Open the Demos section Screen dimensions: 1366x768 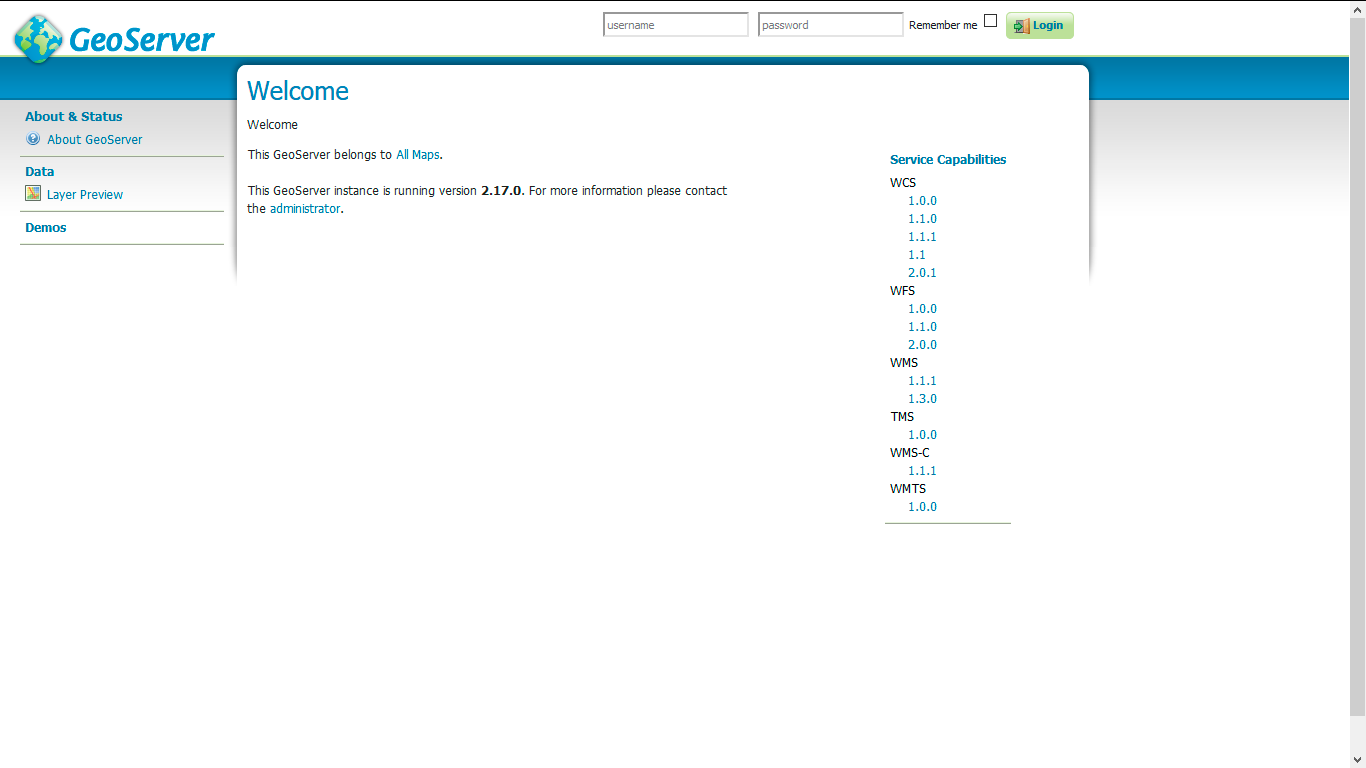46,227
